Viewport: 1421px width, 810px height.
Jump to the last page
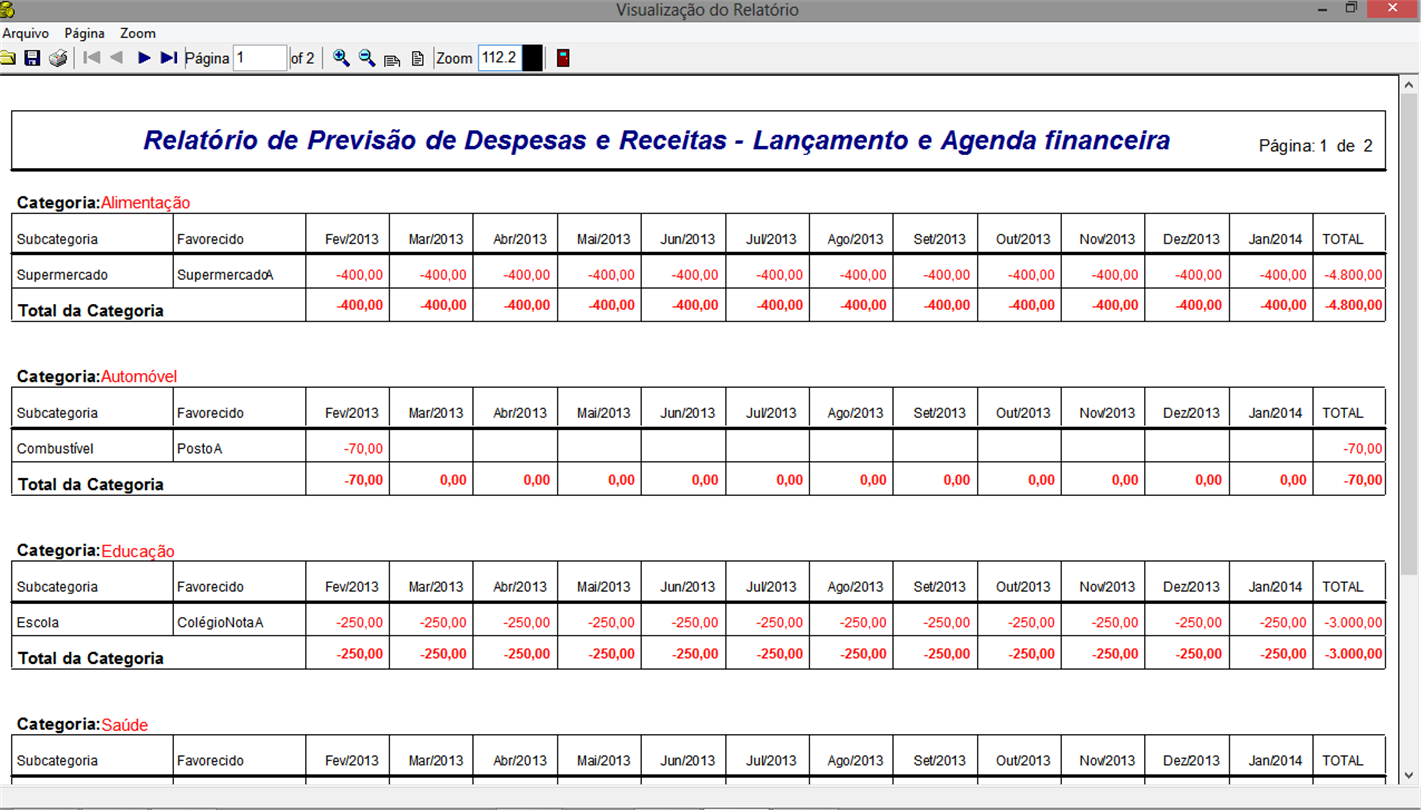point(169,58)
